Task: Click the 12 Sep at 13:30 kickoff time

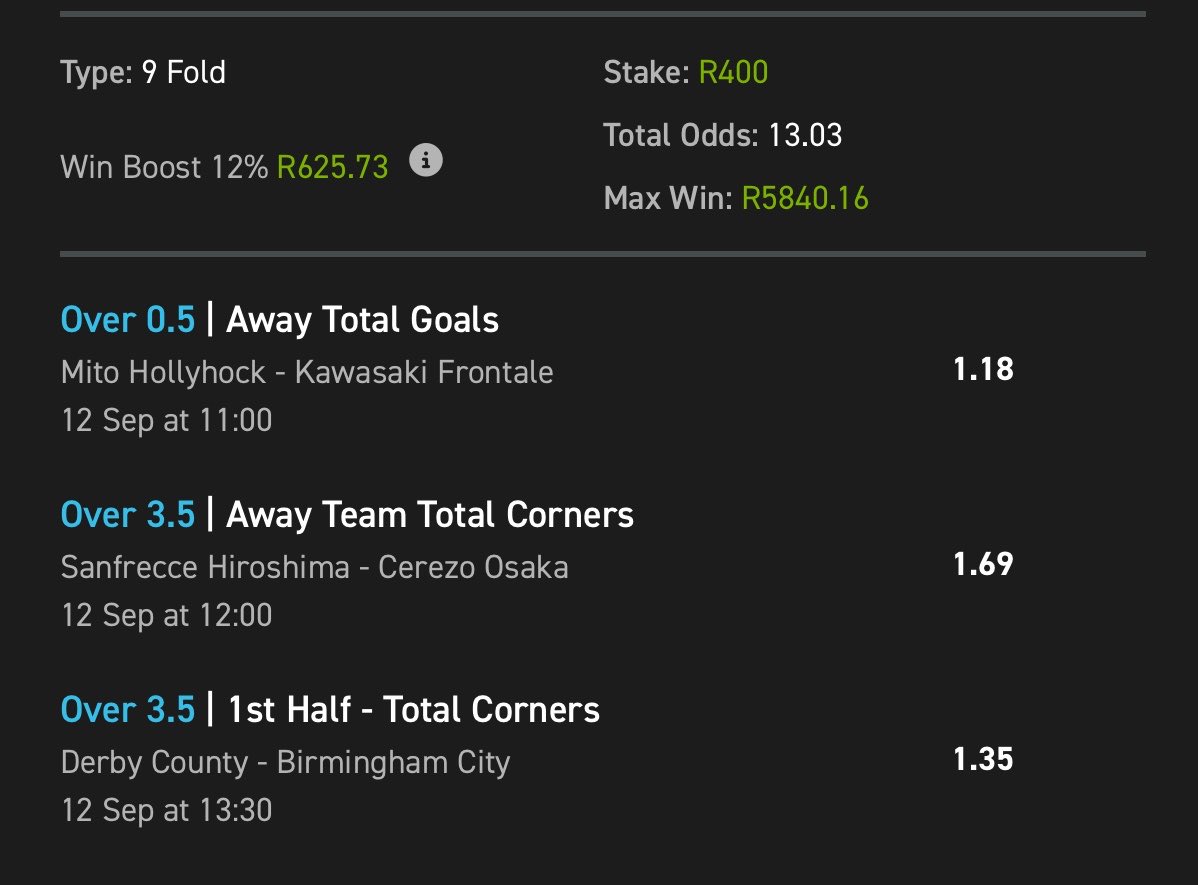Action: point(167,810)
